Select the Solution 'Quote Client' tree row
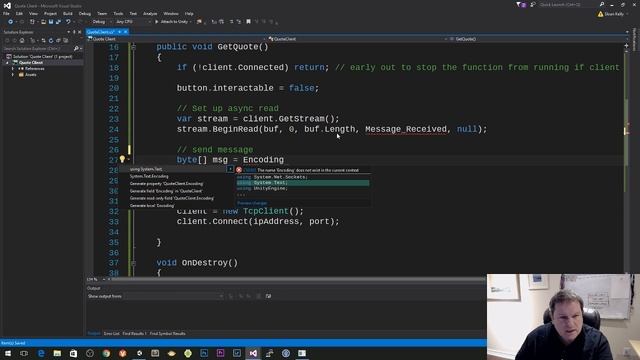The image size is (640, 360). [42, 56]
